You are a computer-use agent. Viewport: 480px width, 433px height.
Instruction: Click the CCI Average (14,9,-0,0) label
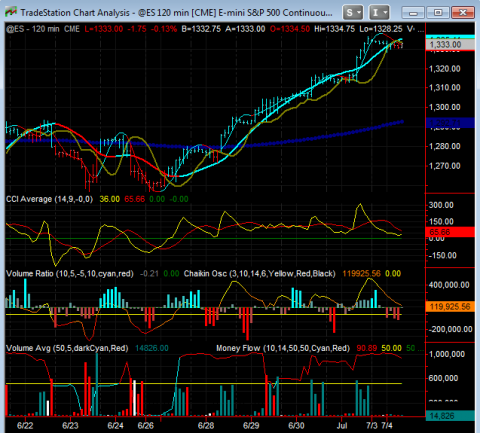tap(49, 199)
